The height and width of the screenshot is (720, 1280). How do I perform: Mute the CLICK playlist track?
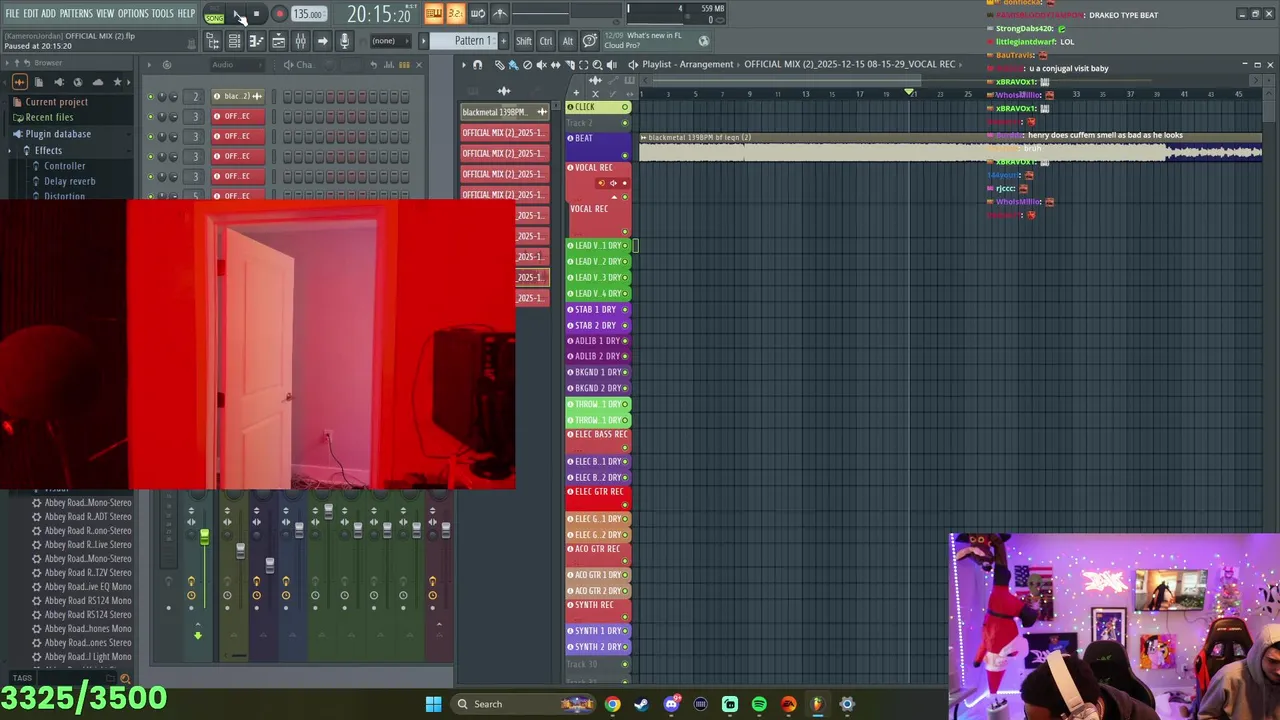point(625,107)
